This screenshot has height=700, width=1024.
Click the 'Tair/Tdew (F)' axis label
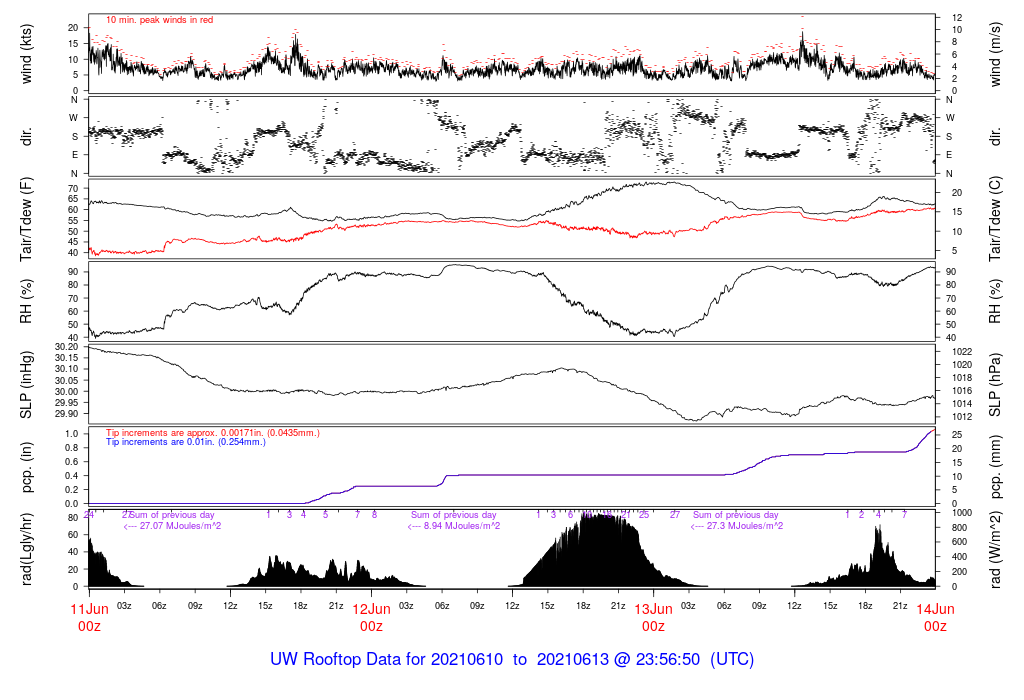click(x=26, y=219)
